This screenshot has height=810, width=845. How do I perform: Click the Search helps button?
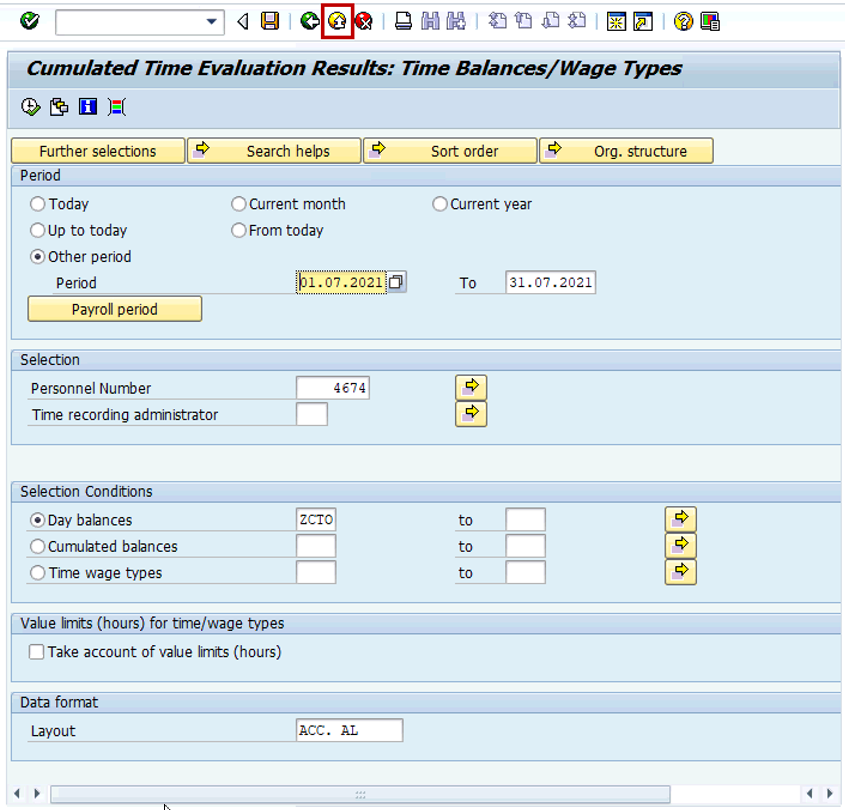[x=274, y=151]
